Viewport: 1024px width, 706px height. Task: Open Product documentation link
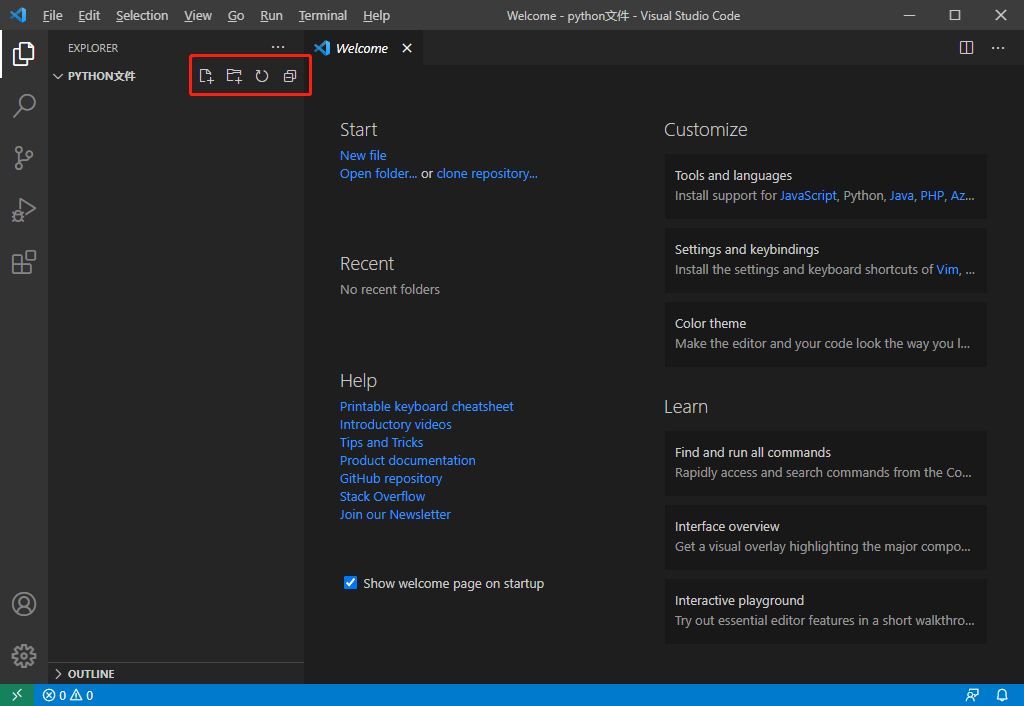408,460
